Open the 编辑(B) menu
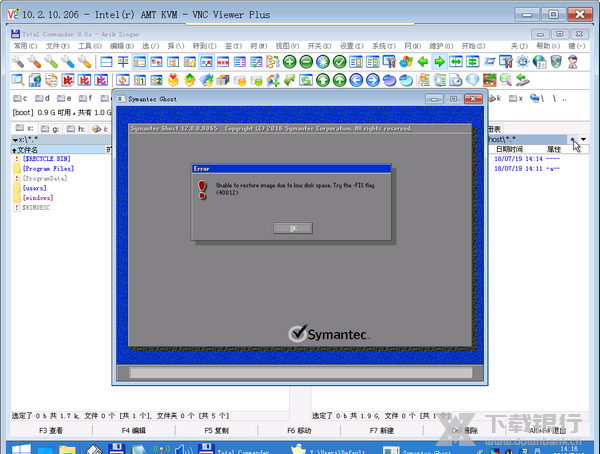 pos(122,46)
